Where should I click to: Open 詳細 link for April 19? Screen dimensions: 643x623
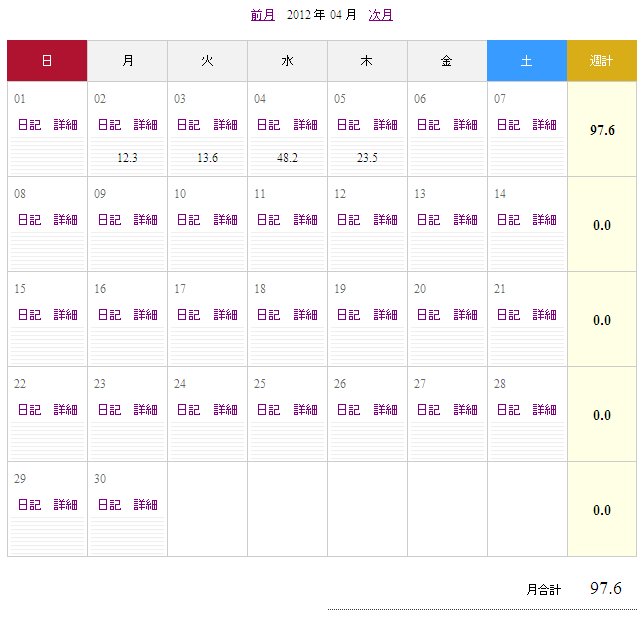(386, 315)
